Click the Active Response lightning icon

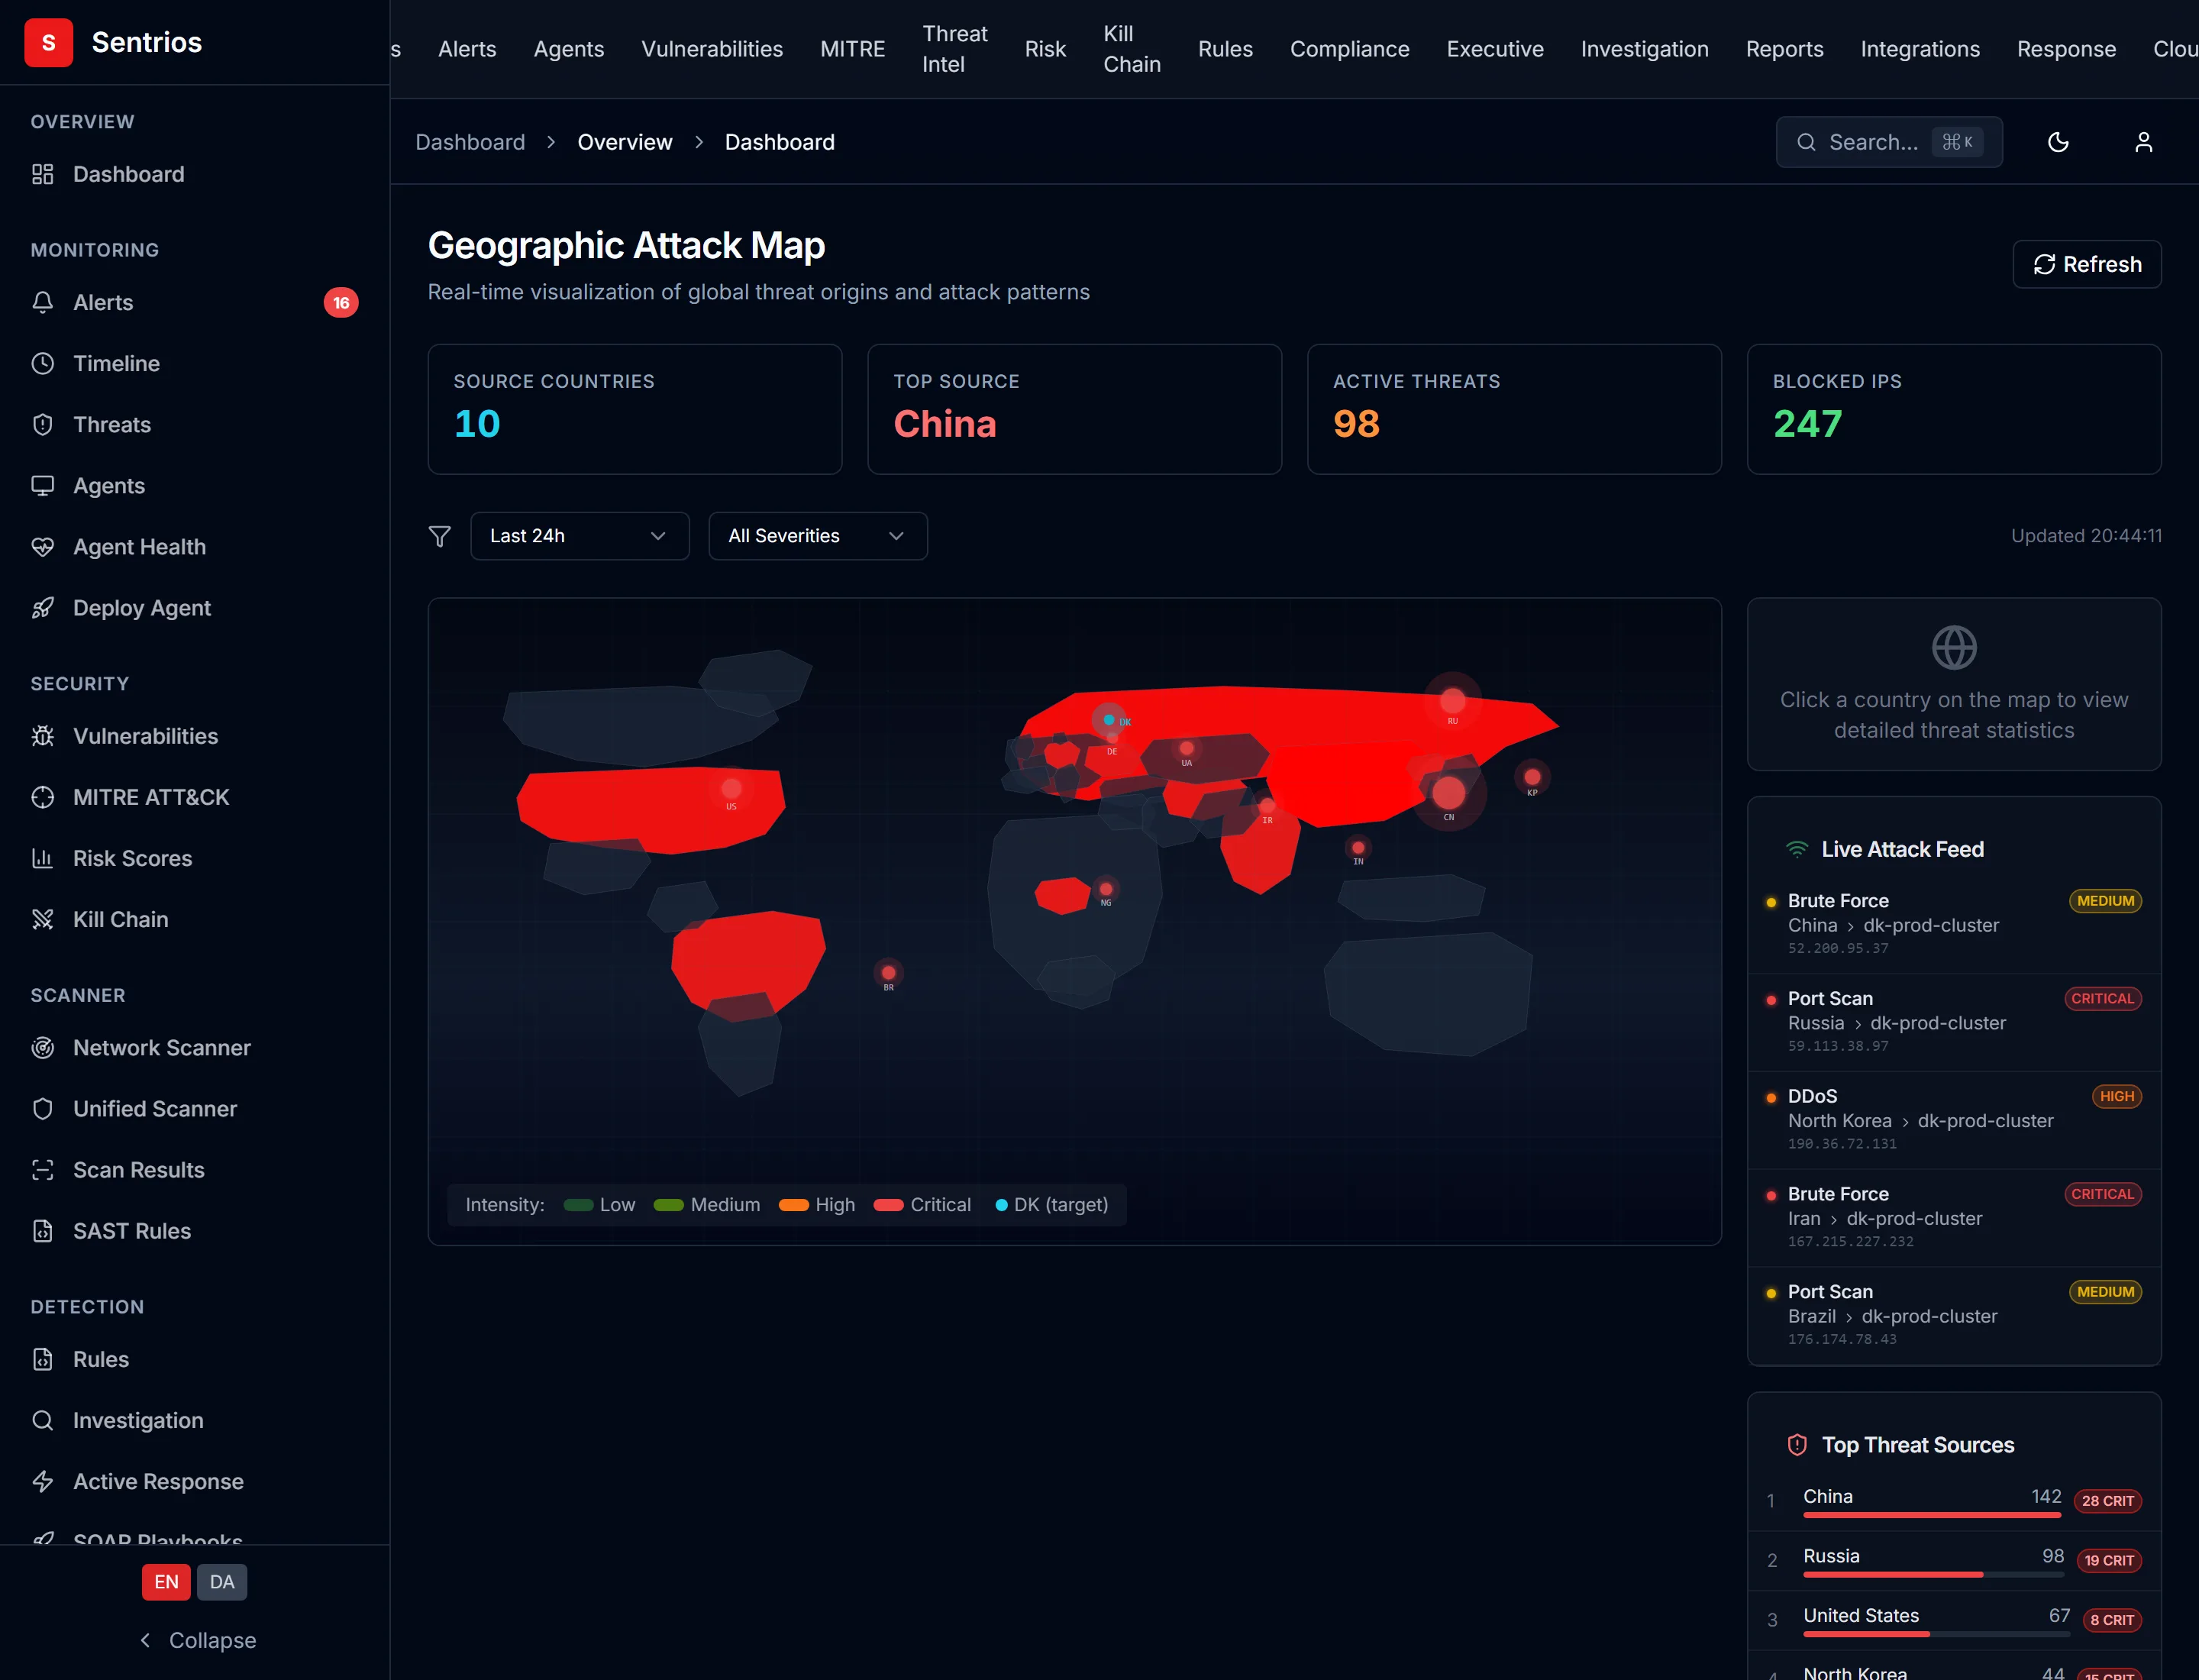click(42, 1481)
